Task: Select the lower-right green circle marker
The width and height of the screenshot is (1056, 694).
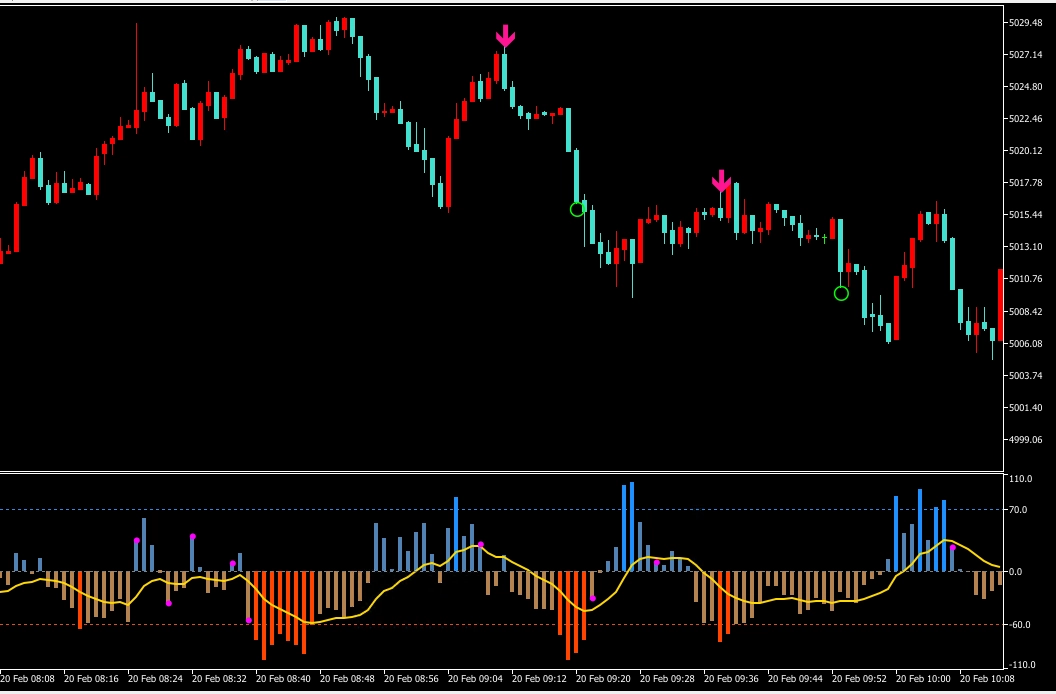Action: point(841,293)
